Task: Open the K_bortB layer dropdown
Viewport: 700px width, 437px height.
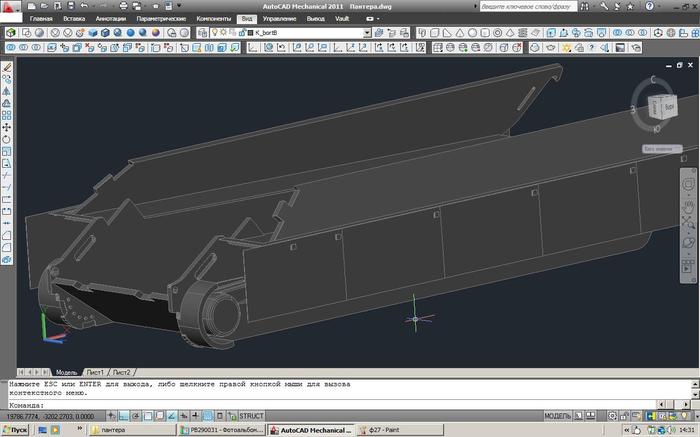Action: [x=366, y=32]
